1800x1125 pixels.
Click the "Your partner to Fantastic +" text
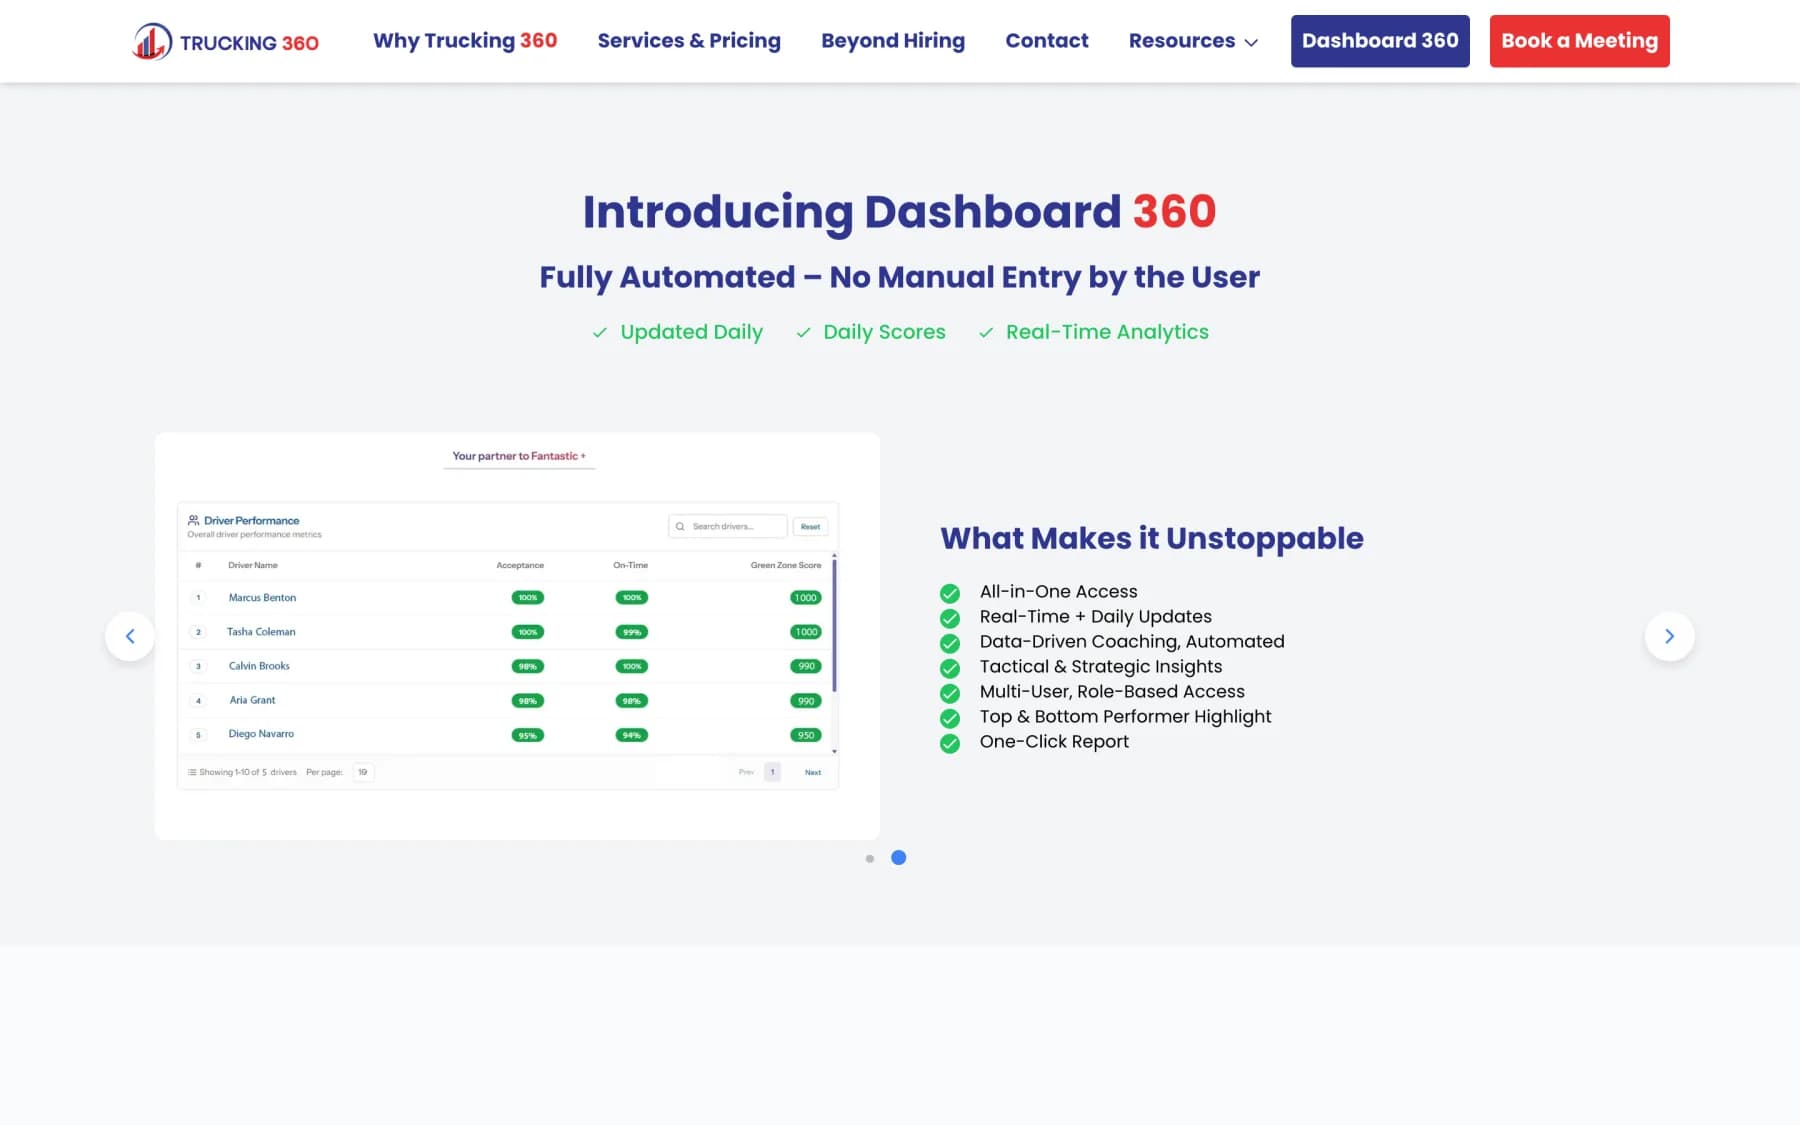[519, 456]
